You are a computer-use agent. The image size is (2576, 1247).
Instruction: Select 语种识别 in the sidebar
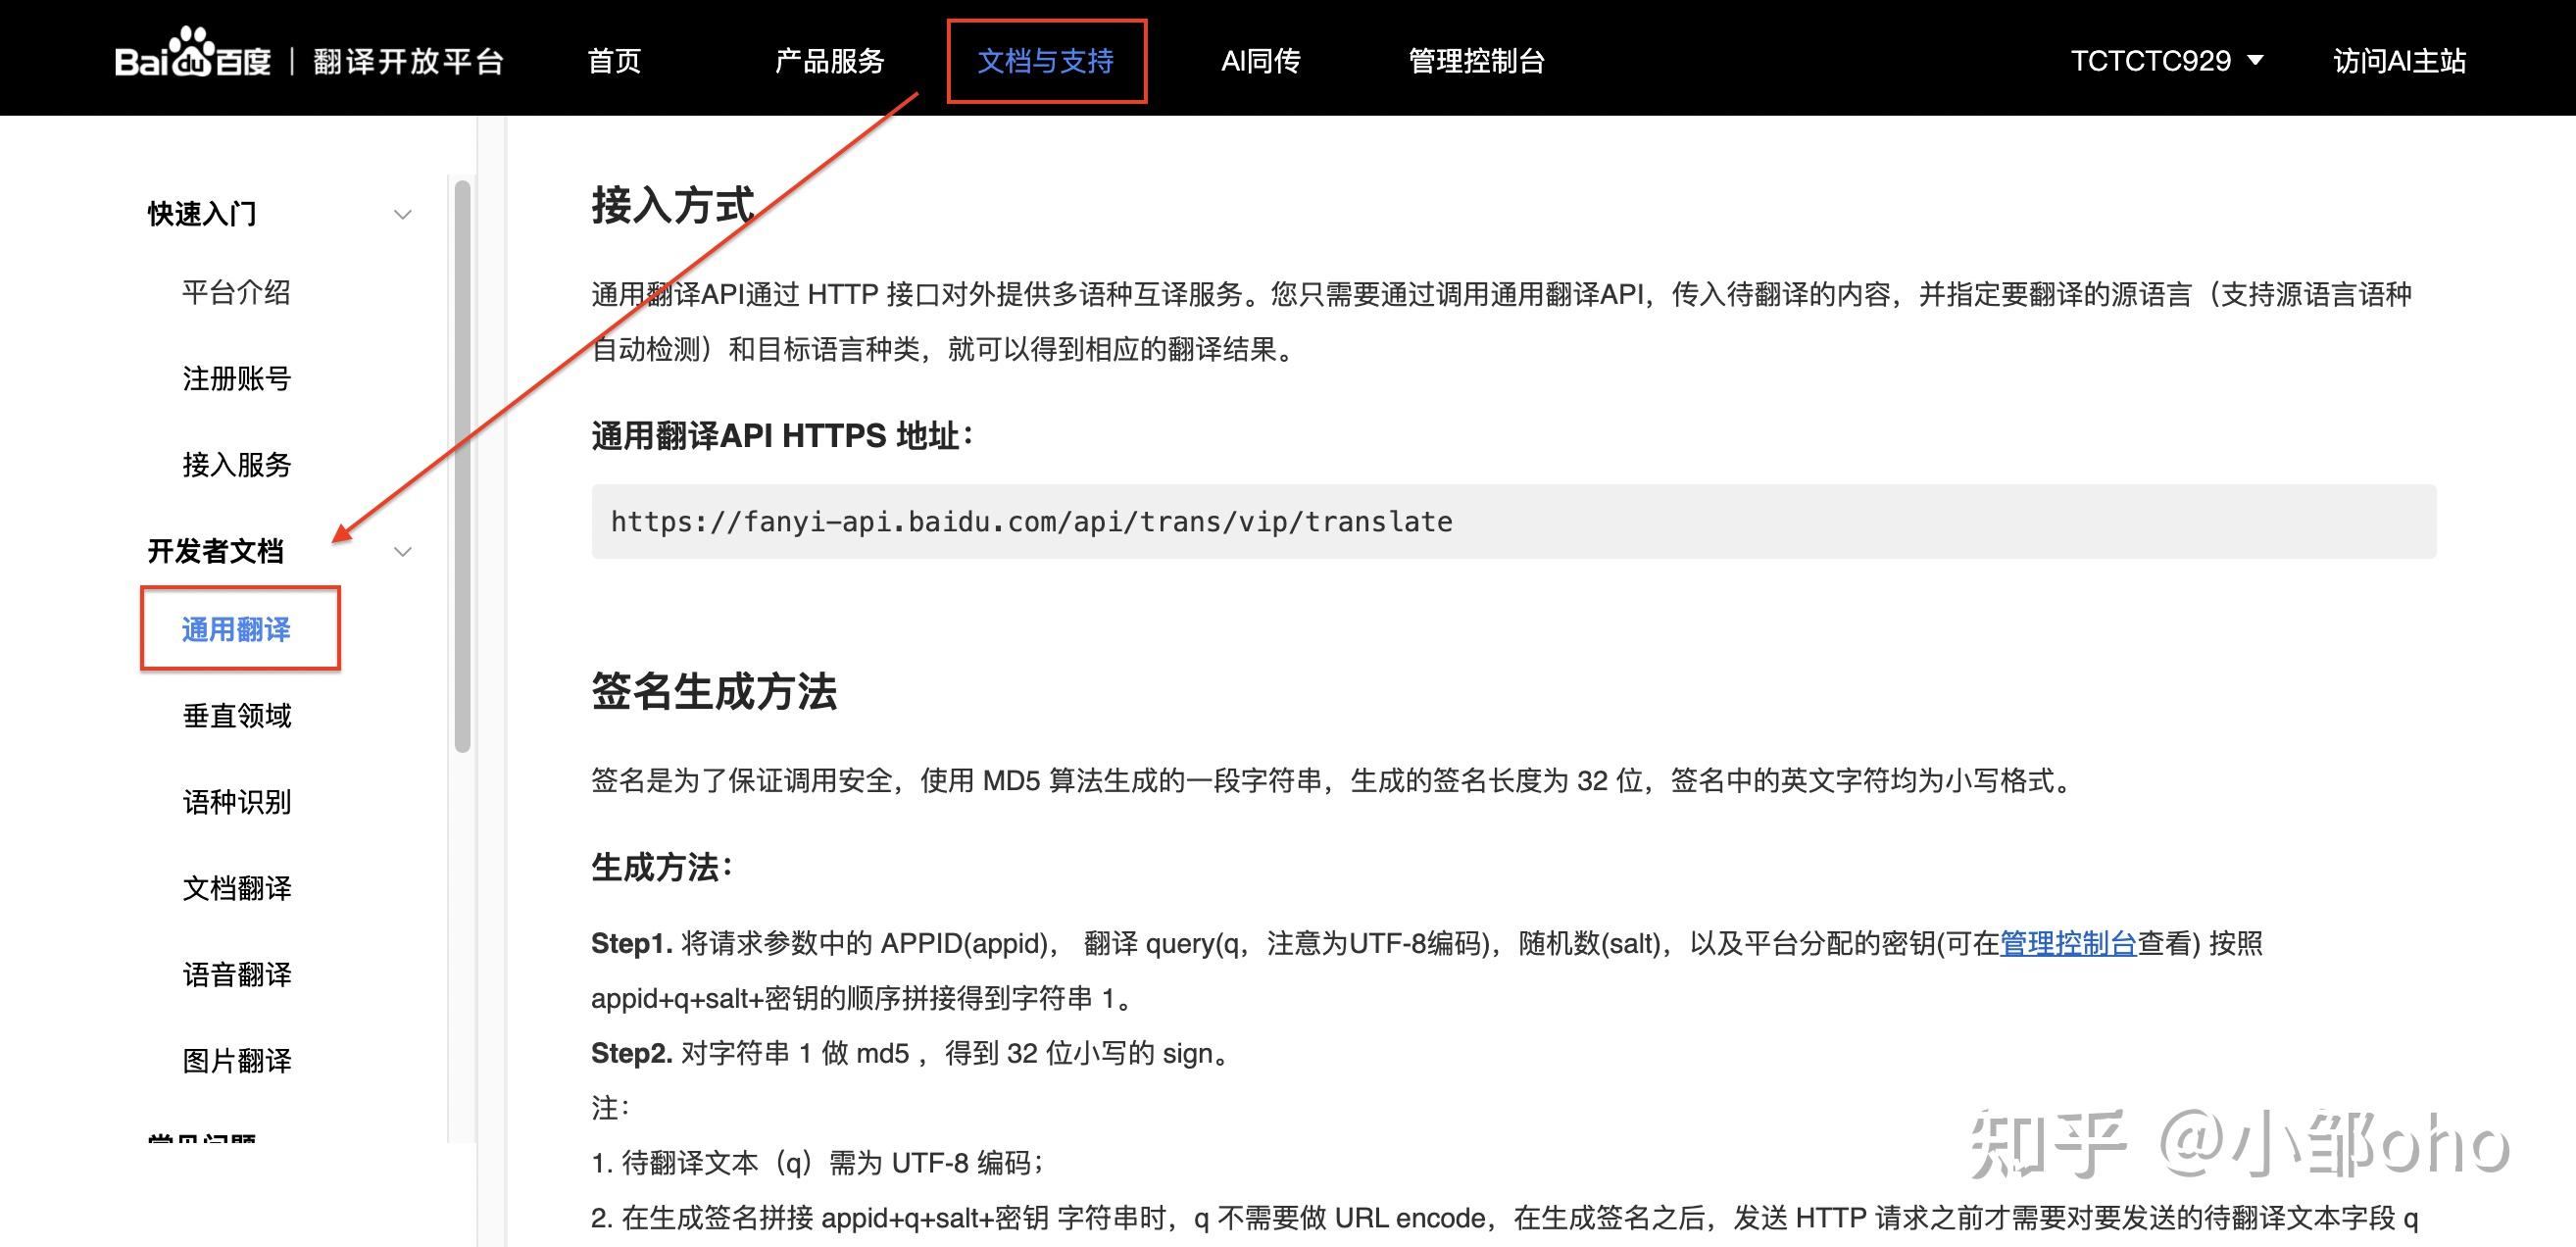236,802
